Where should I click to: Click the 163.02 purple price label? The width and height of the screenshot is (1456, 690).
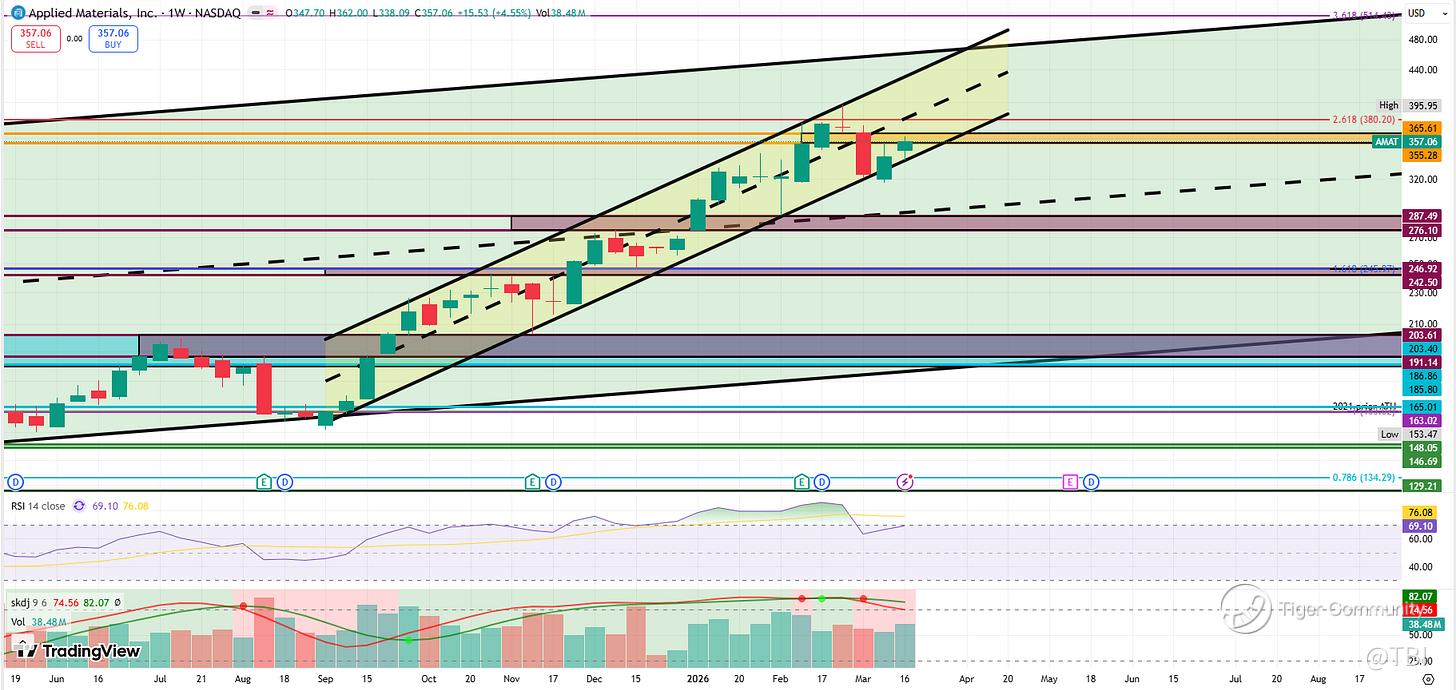tap(1421, 421)
